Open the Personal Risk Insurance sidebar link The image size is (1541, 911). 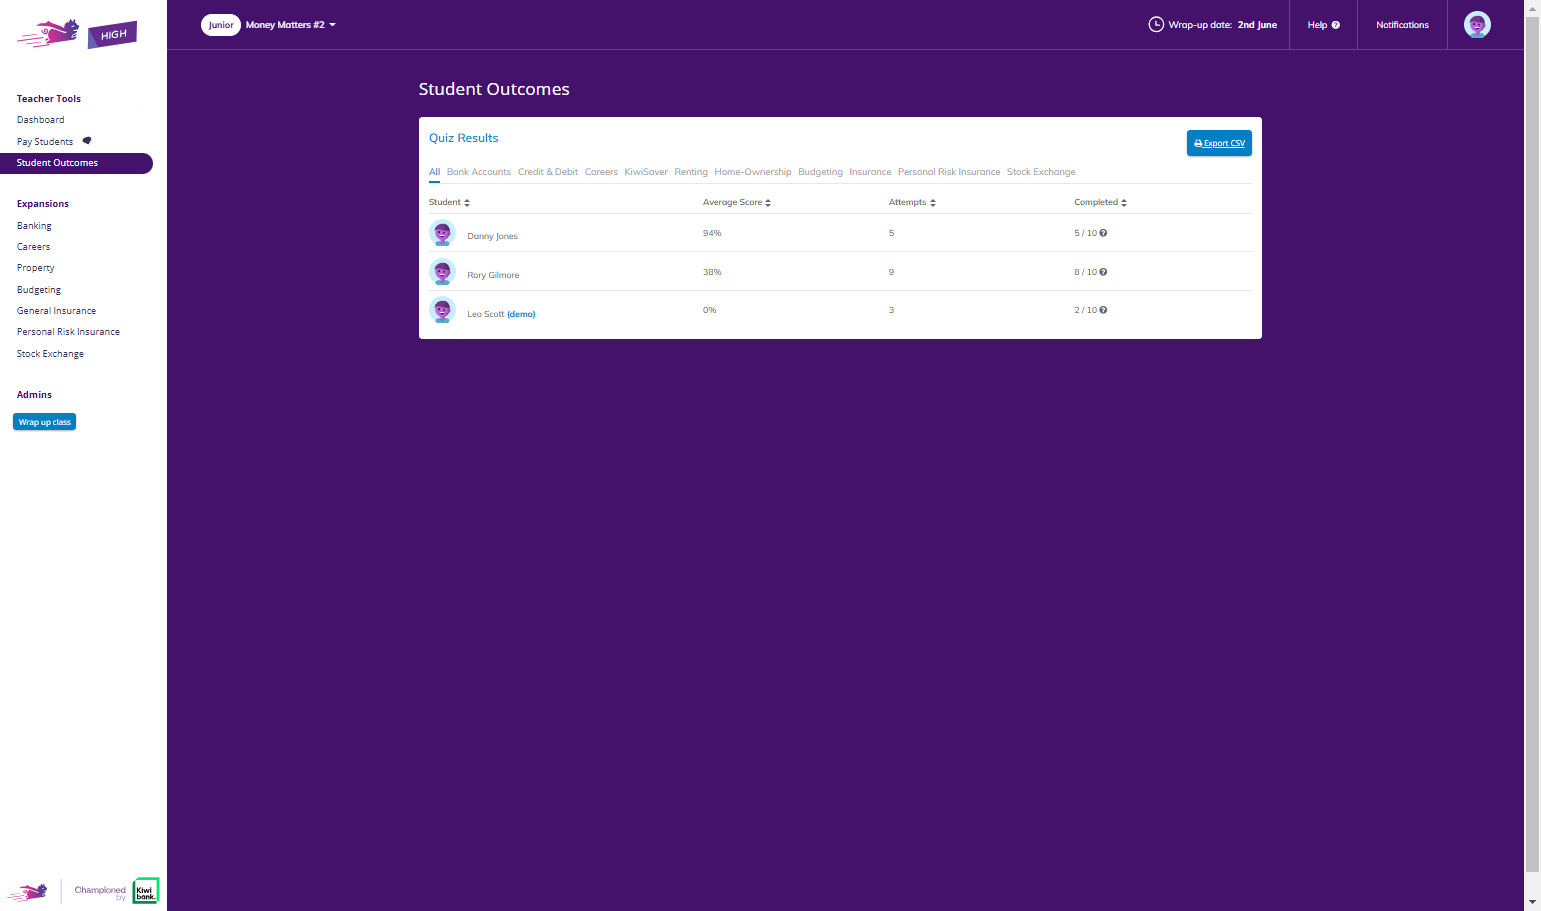coord(68,332)
